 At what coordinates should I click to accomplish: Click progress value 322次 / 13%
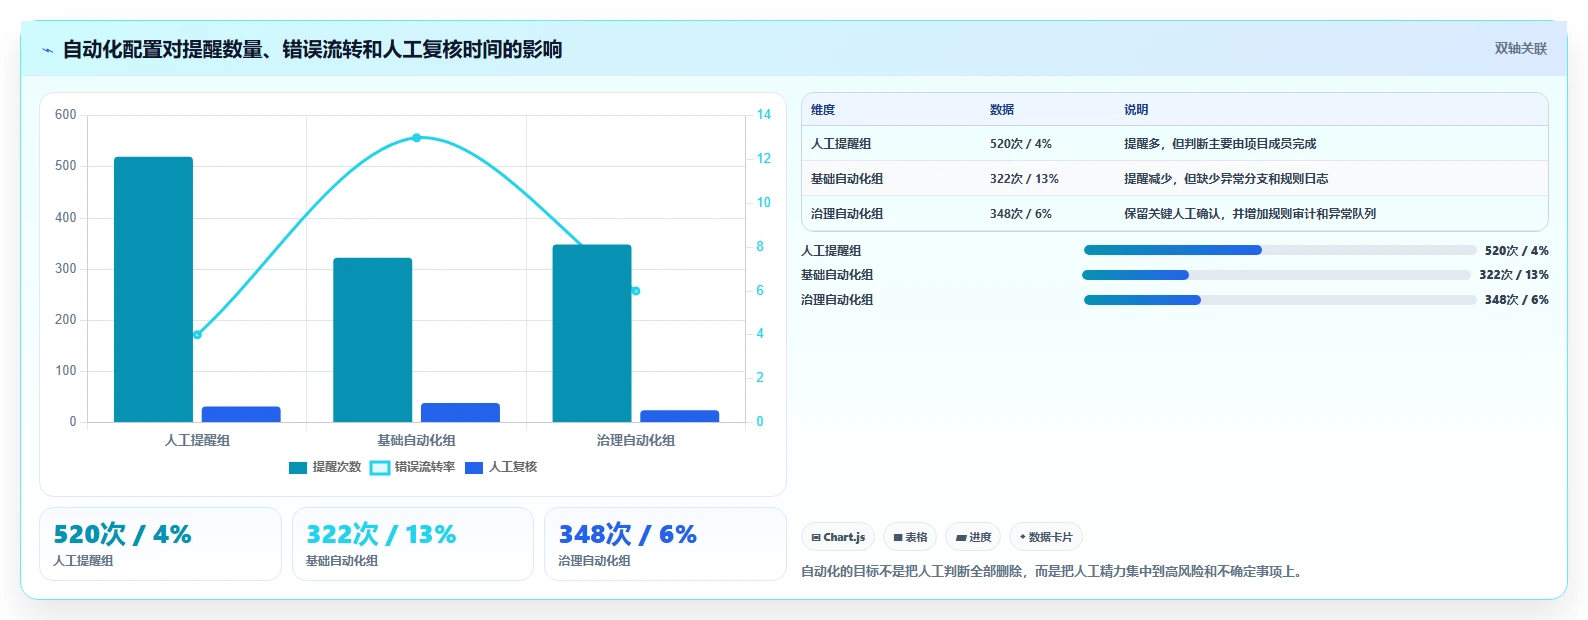pos(1514,275)
